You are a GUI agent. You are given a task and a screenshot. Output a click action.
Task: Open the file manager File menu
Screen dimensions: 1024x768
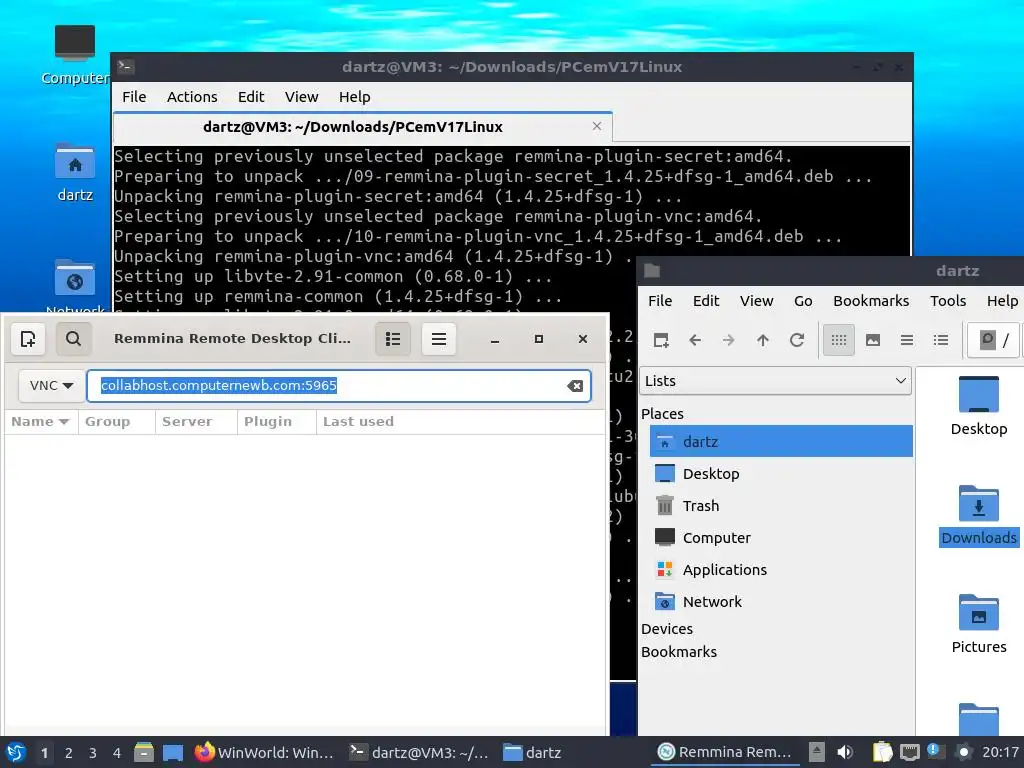[660, 301]
